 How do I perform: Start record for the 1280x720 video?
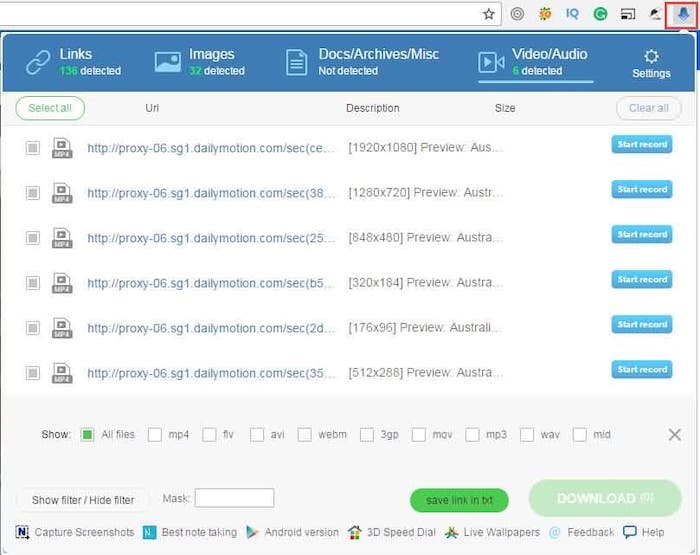coord(642,189)
